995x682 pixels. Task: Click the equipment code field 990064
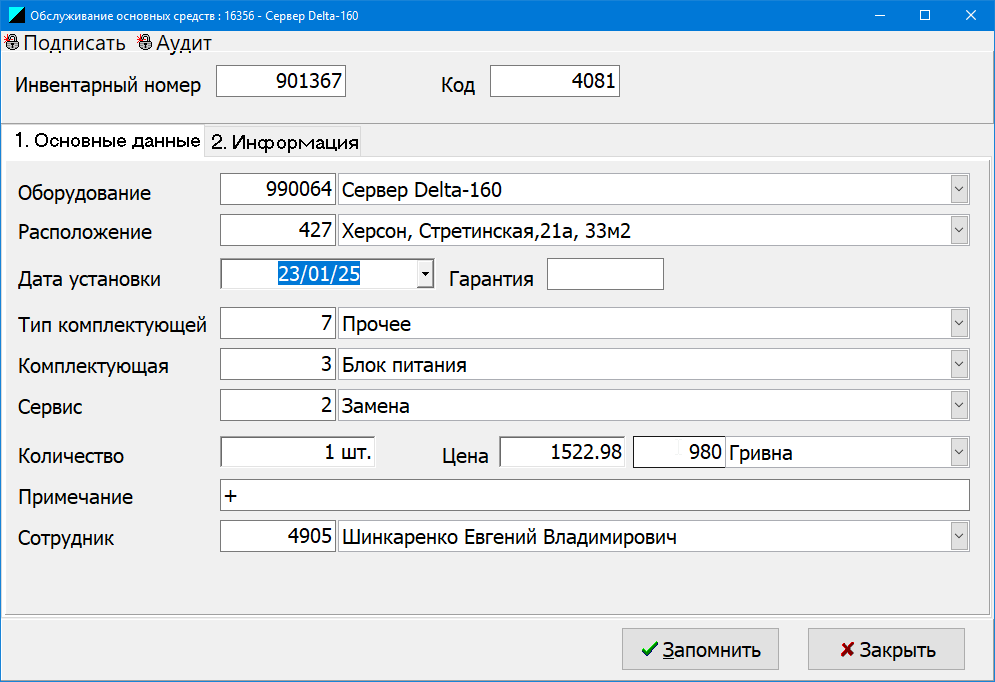coord(278,190)
